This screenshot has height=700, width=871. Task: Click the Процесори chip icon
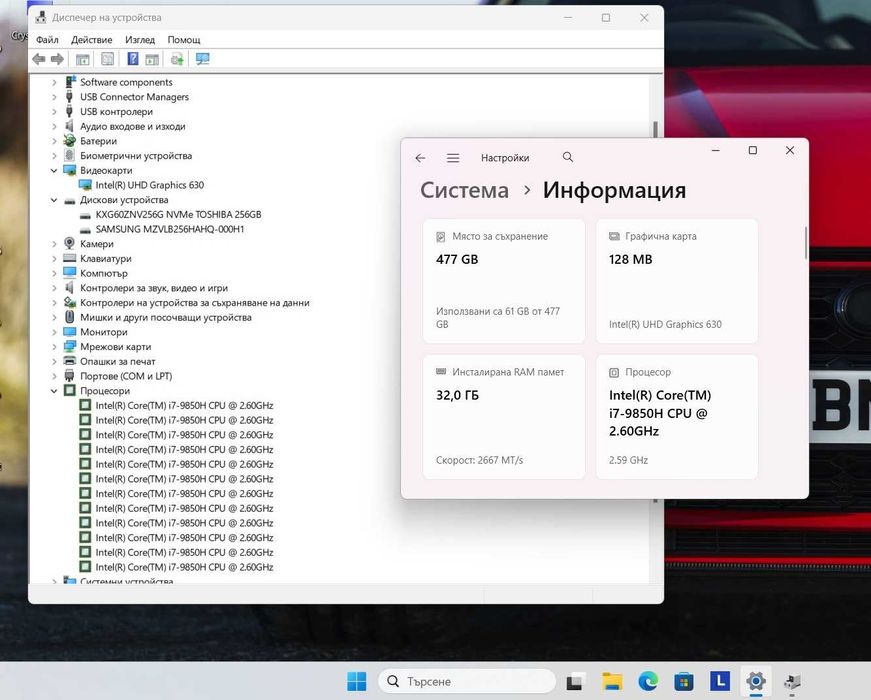pyautogui.click(x=69, y=391)
